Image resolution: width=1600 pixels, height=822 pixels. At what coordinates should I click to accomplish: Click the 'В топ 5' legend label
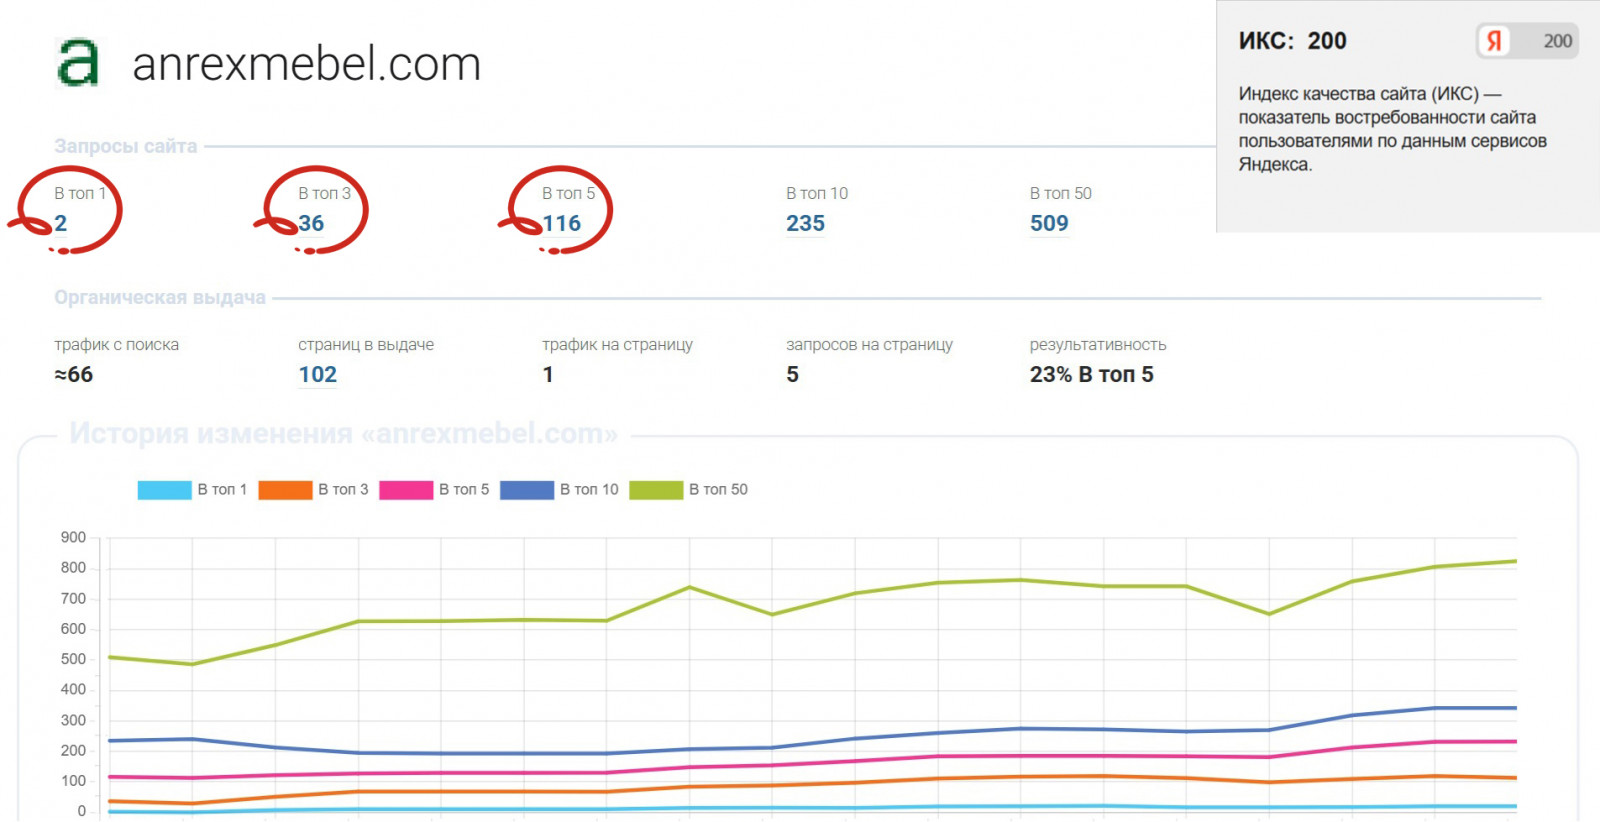(464, 490)
